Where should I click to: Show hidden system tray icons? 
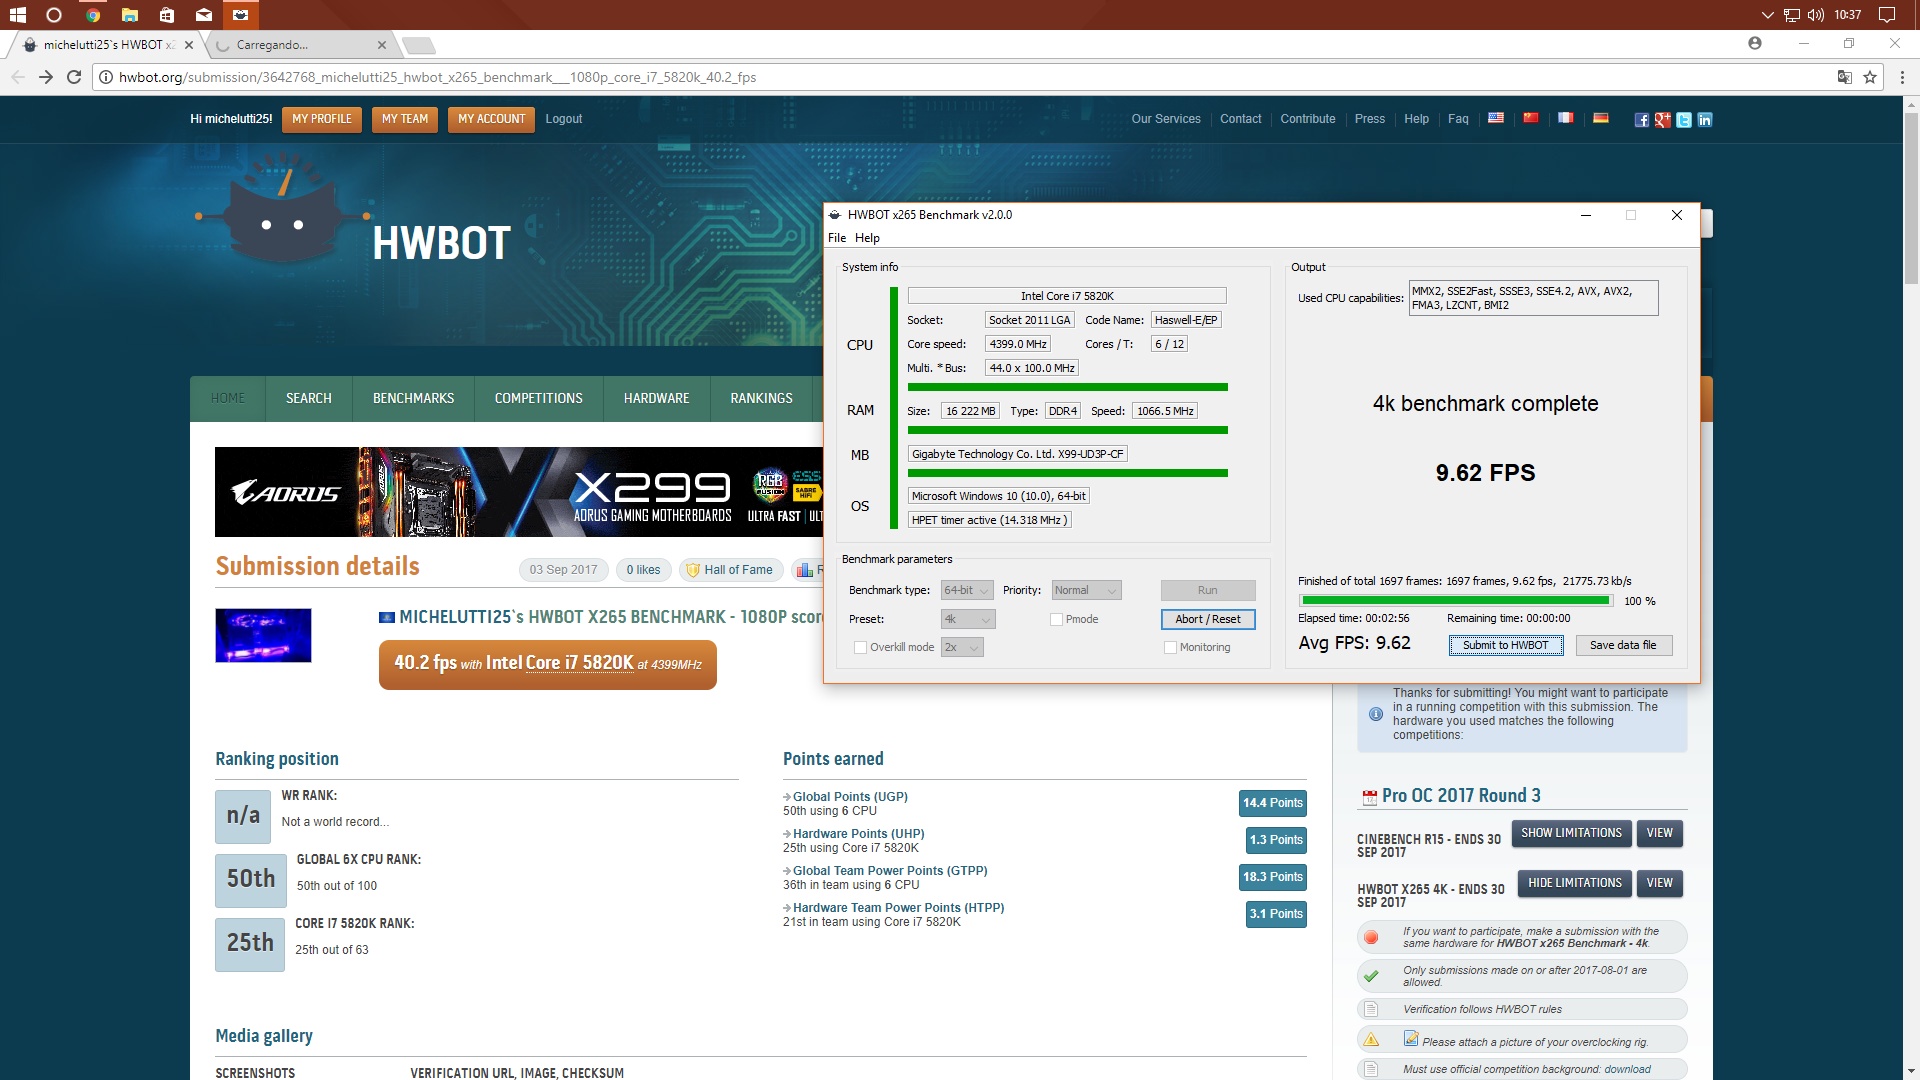[1767, 15]
